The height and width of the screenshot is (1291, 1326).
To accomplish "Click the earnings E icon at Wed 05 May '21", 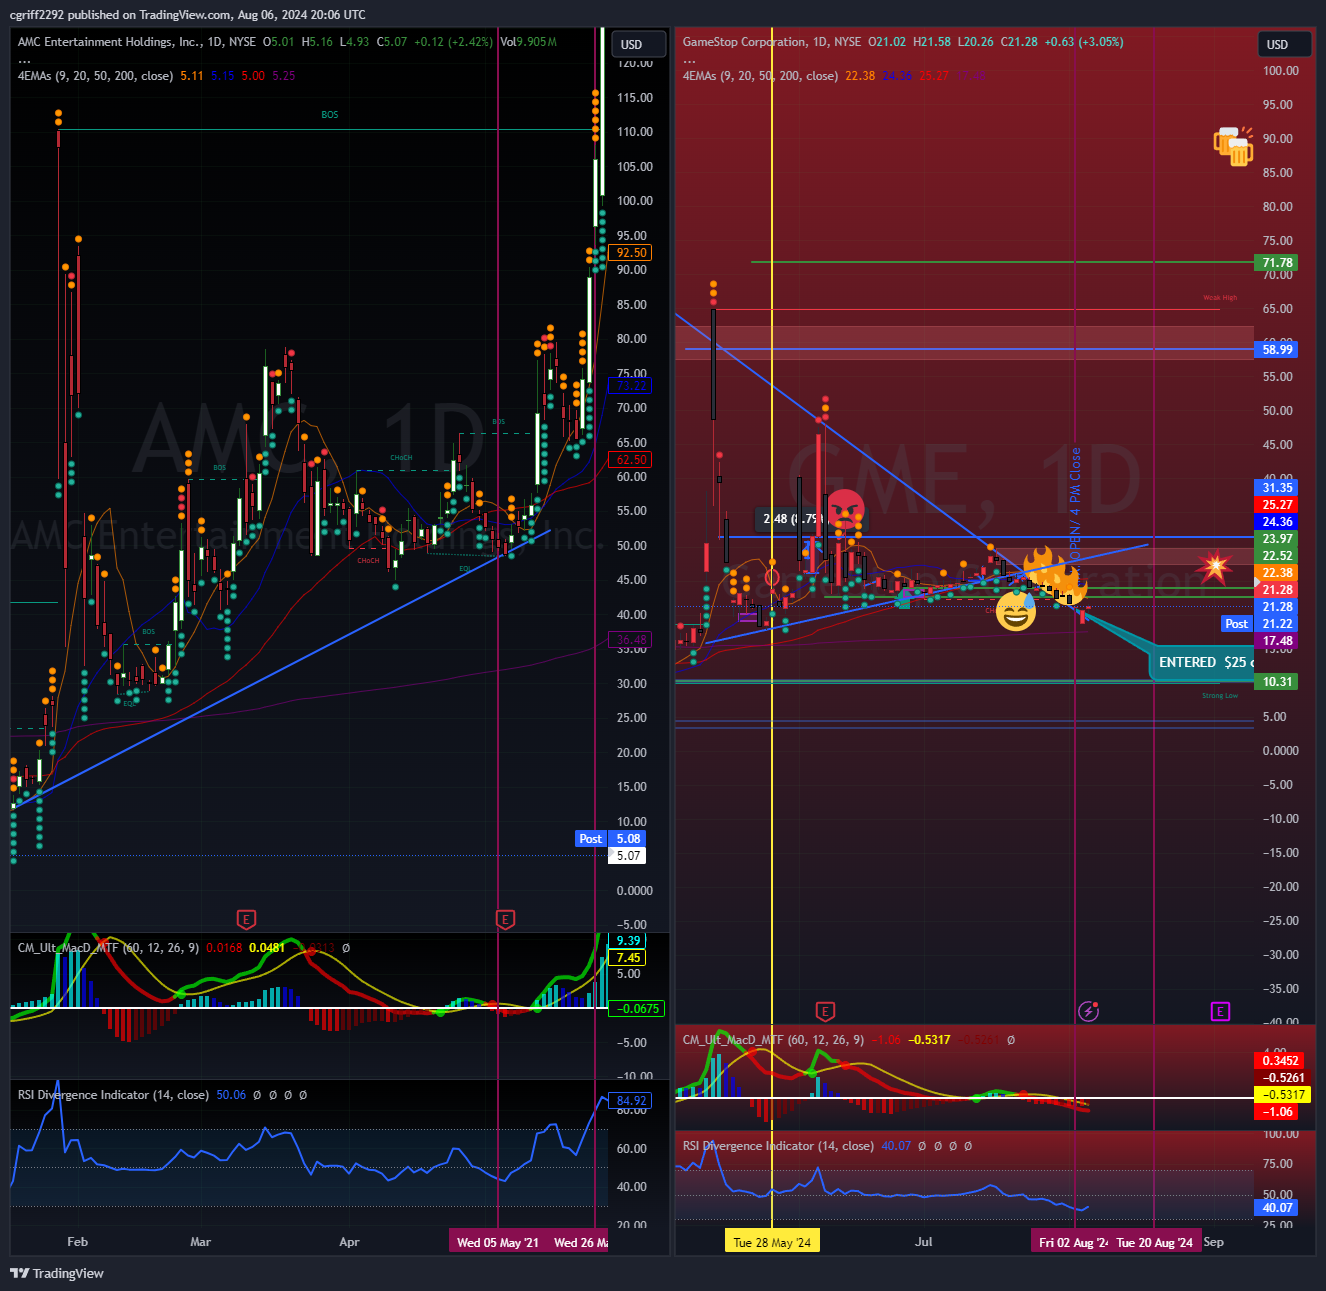I will point(506,919).
